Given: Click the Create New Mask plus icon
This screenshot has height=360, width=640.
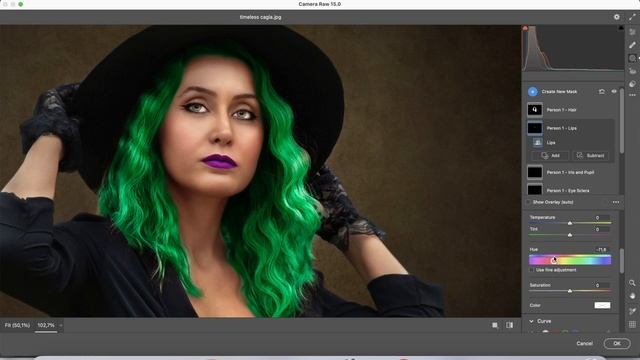Looking at the screenshot, I should [x=533, y=91].
